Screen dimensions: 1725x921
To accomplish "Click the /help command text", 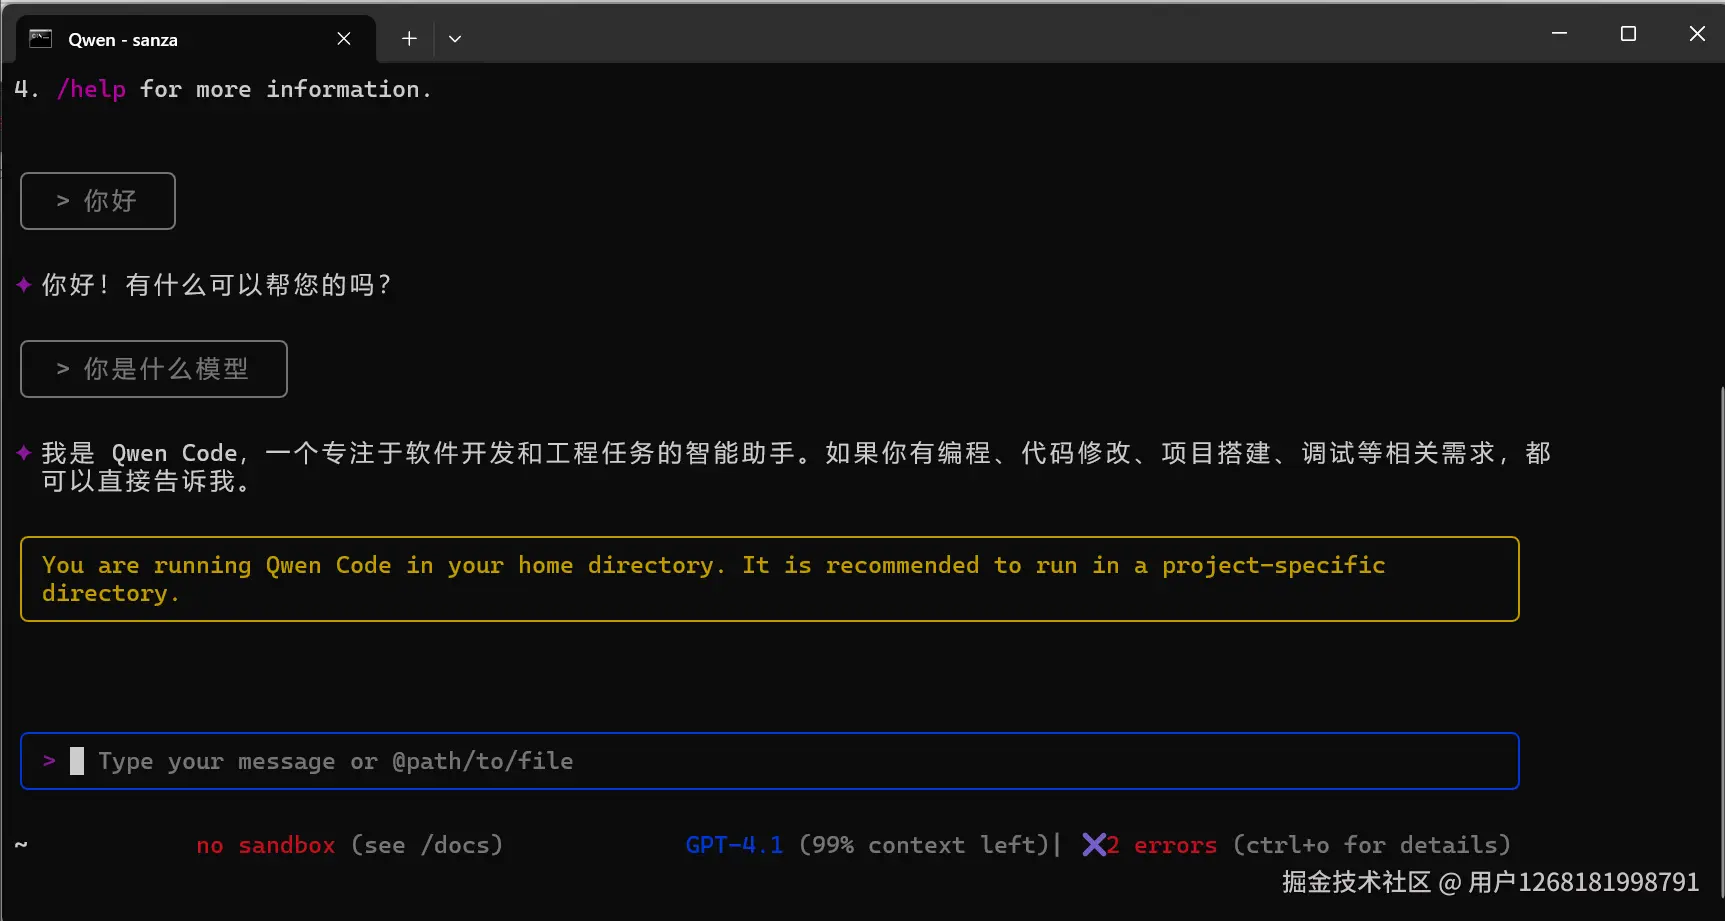I will click(x=91, y=89).
